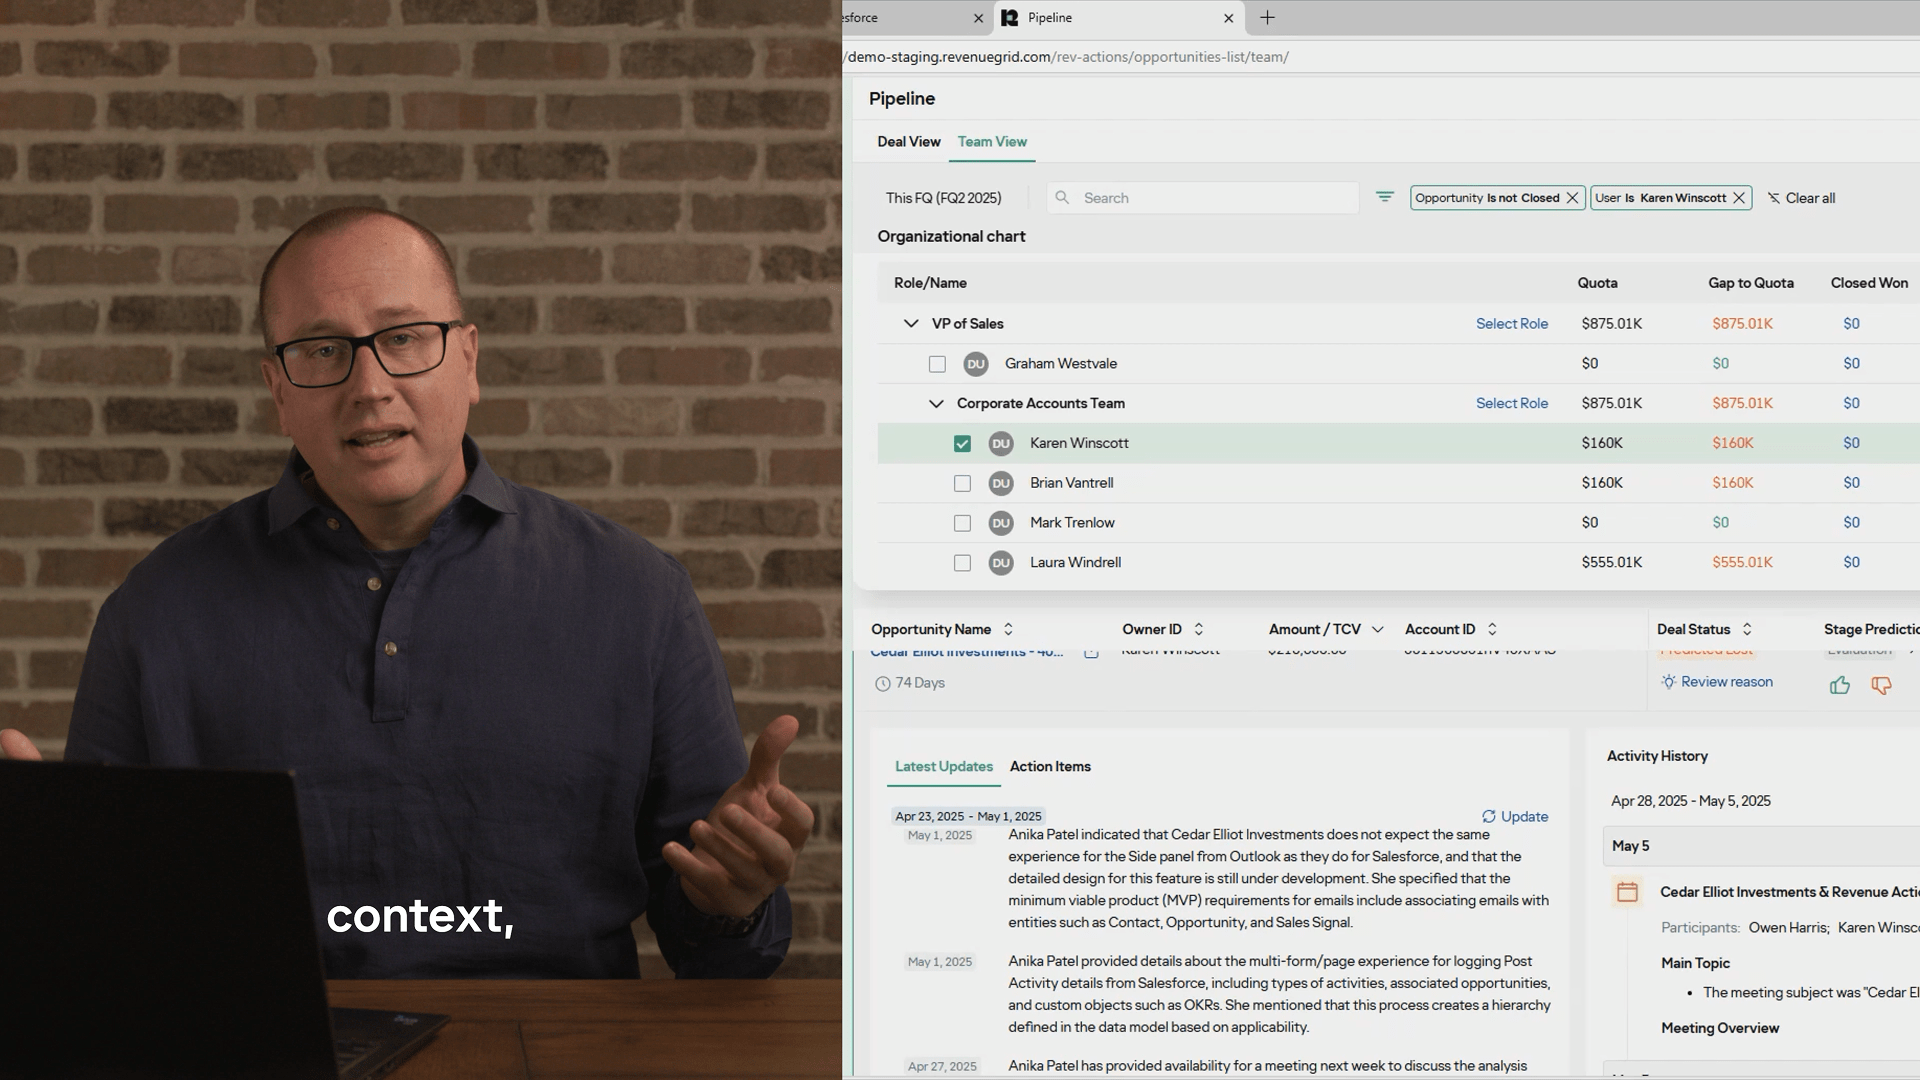Click Brian Vantrell's DU avatar
The image size is (1920, 1080).
[1001, 483]
